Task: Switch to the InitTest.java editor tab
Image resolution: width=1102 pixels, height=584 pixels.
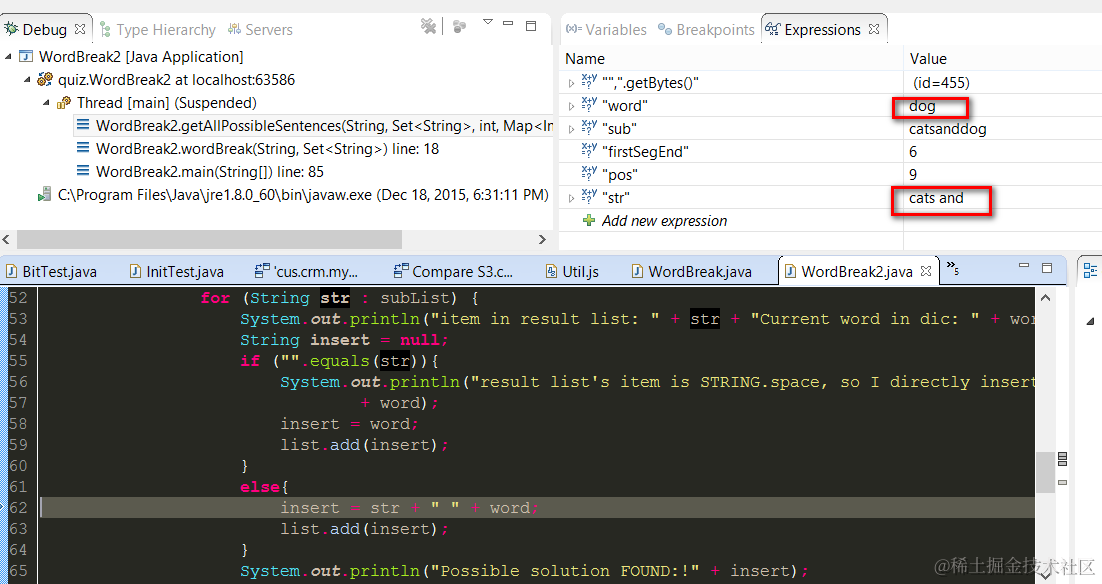Action: pos(176,271)
